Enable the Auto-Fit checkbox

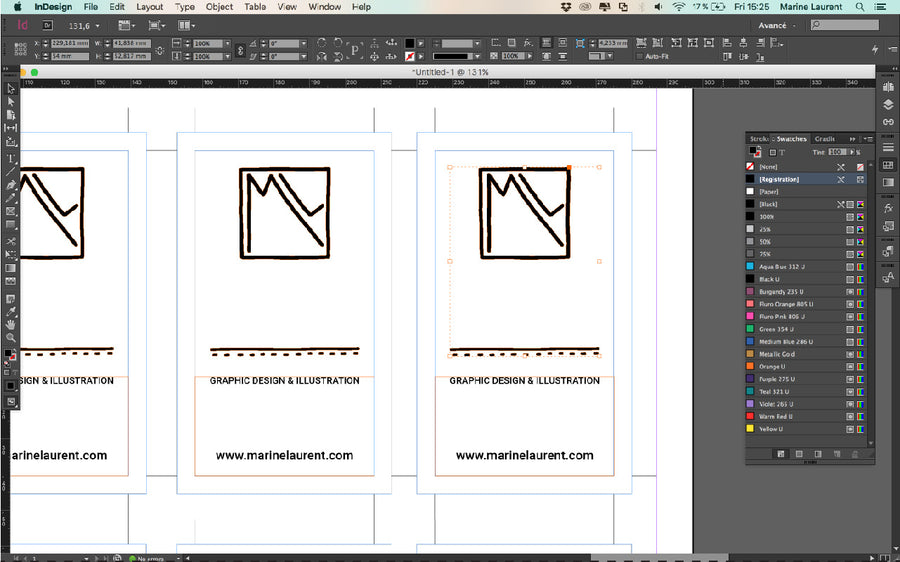[639, 56]
